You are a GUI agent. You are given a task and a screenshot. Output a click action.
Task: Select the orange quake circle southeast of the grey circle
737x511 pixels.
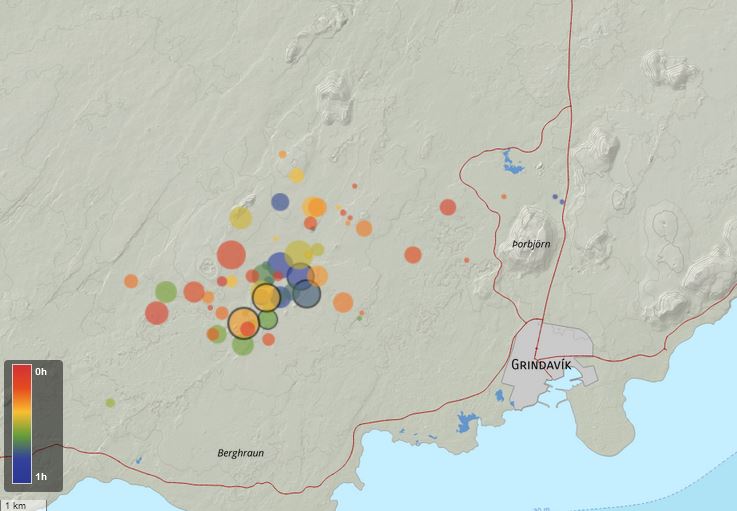[x=343, y=302]
